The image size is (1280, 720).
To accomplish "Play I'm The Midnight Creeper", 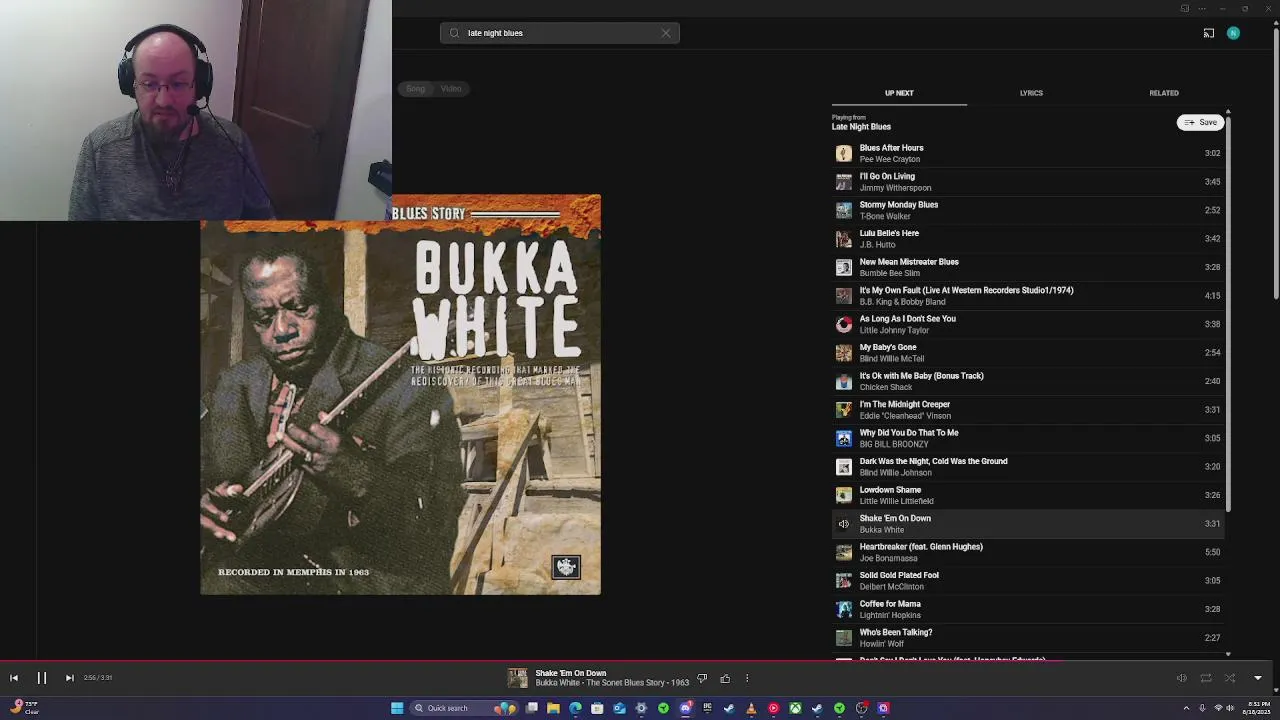I will pos(1028,410).
